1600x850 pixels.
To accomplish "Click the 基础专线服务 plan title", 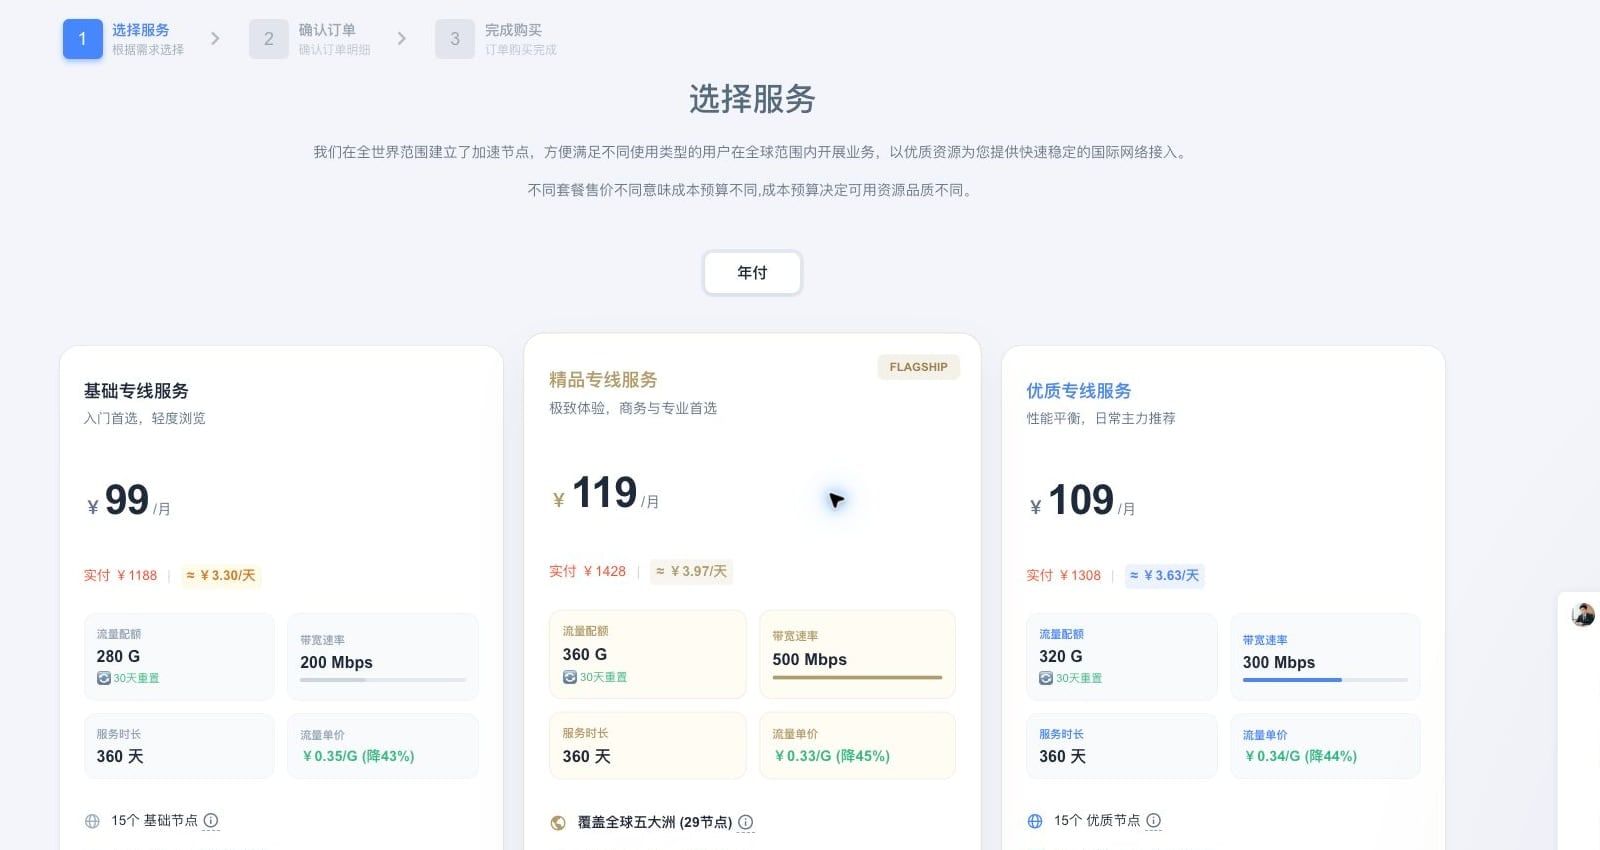I will click(x=136, y=391).
